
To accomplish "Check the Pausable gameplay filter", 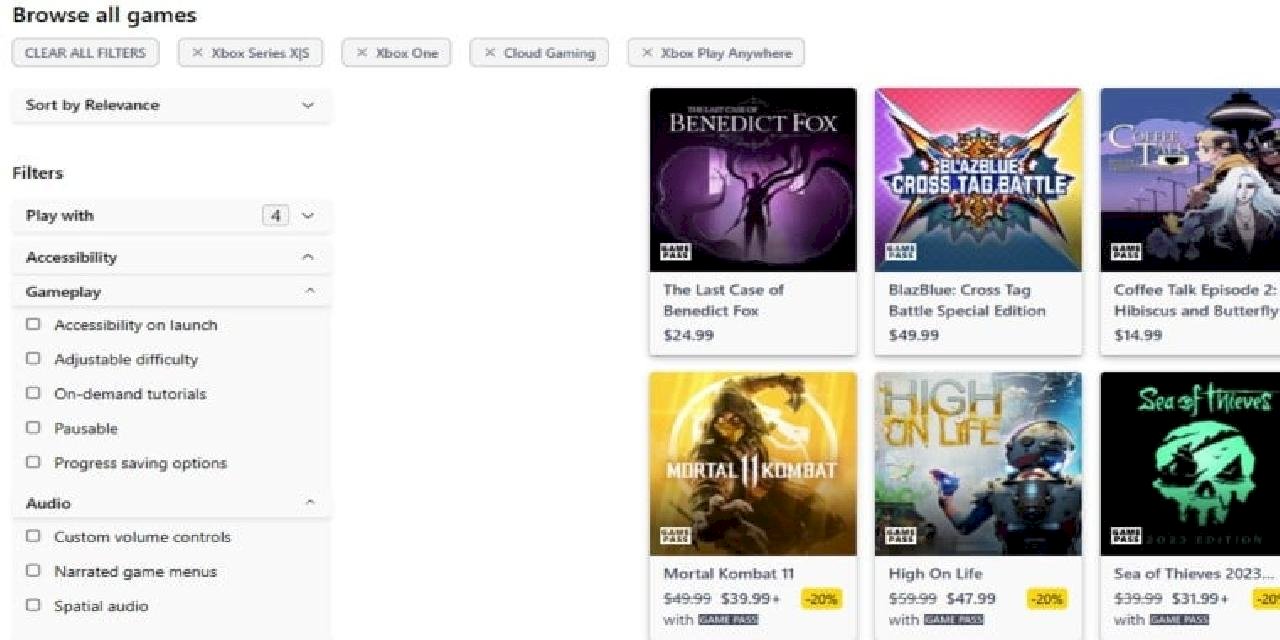I will click(x=32, y=427).
